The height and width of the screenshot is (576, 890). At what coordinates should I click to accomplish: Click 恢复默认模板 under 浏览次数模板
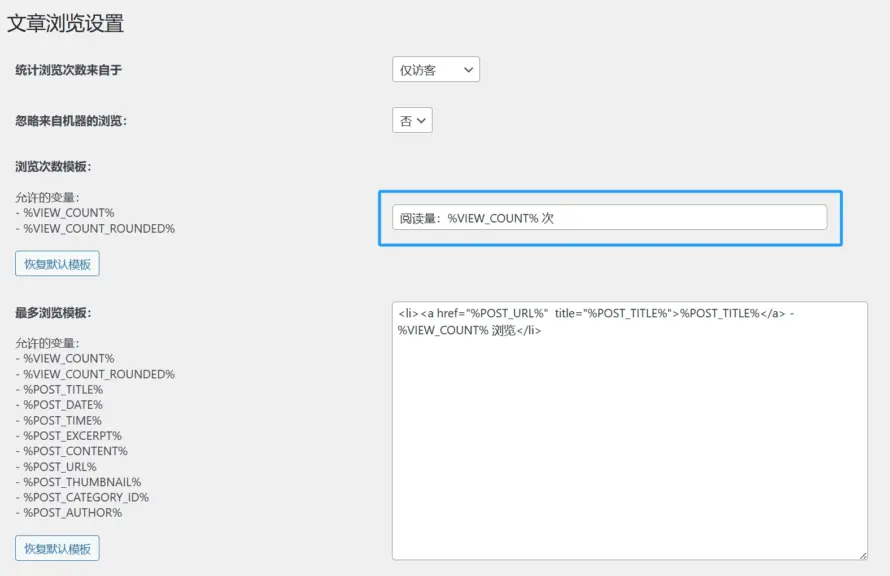[x=57, y=263]
